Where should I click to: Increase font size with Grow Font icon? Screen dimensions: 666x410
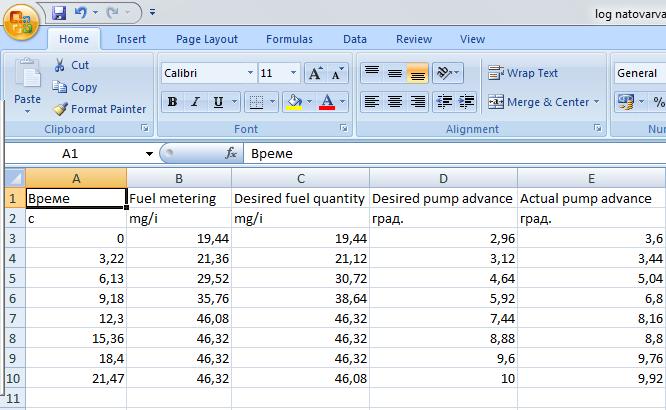tap(315, 74)
